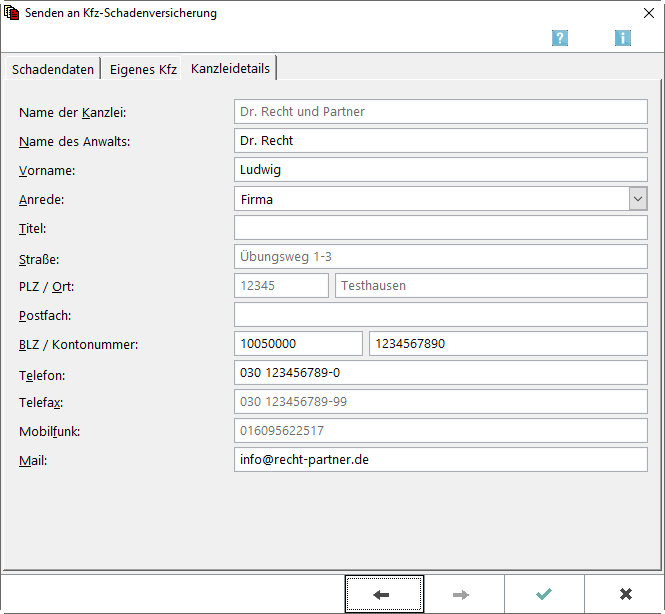Viewport: 665px width, 614px height.
Task: Edit the Mail address field
Action: tap(440, 460)
